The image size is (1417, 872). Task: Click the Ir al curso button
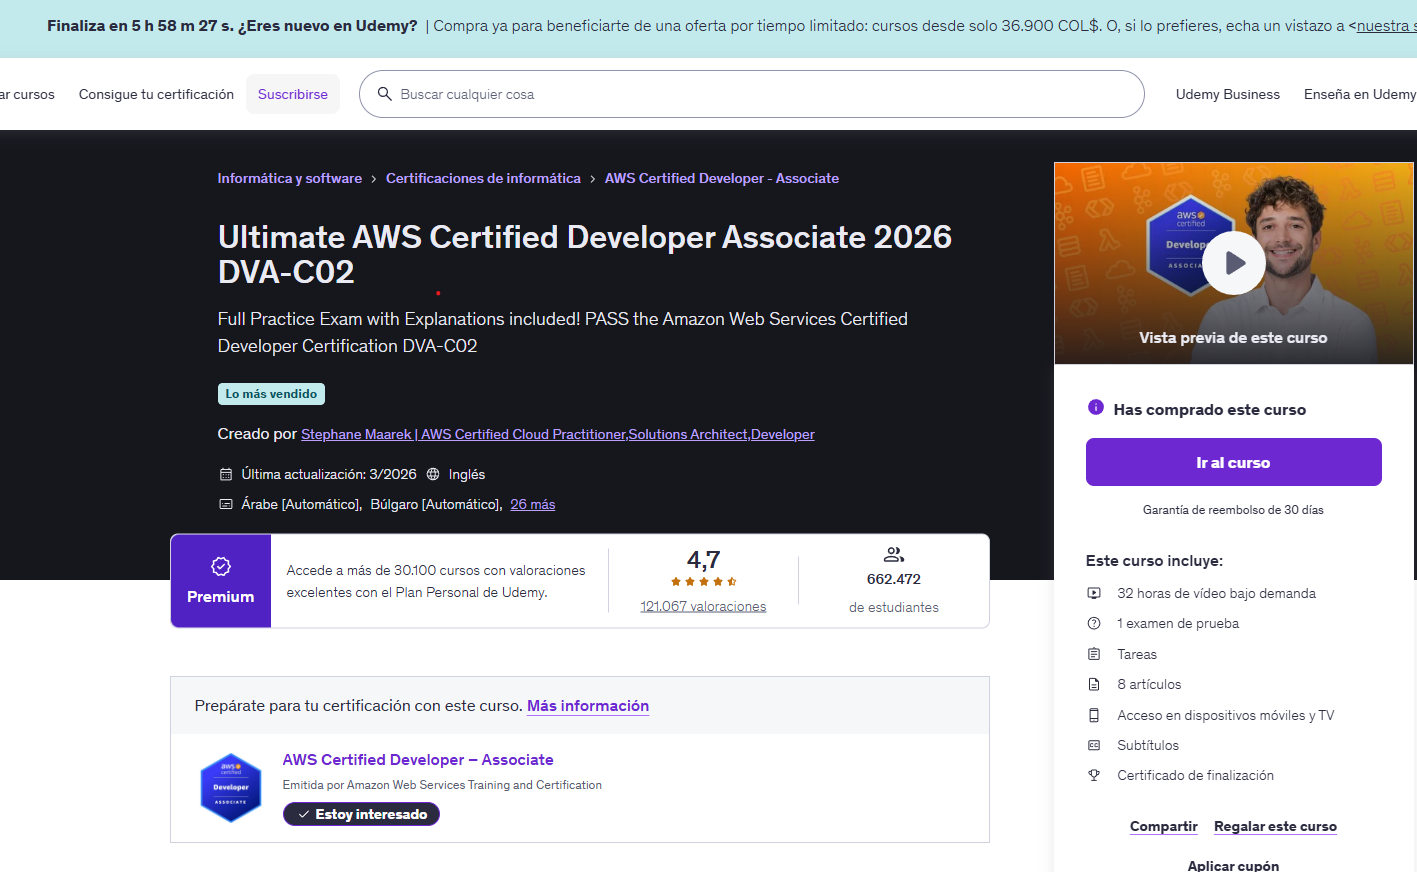coord(1233,462)
